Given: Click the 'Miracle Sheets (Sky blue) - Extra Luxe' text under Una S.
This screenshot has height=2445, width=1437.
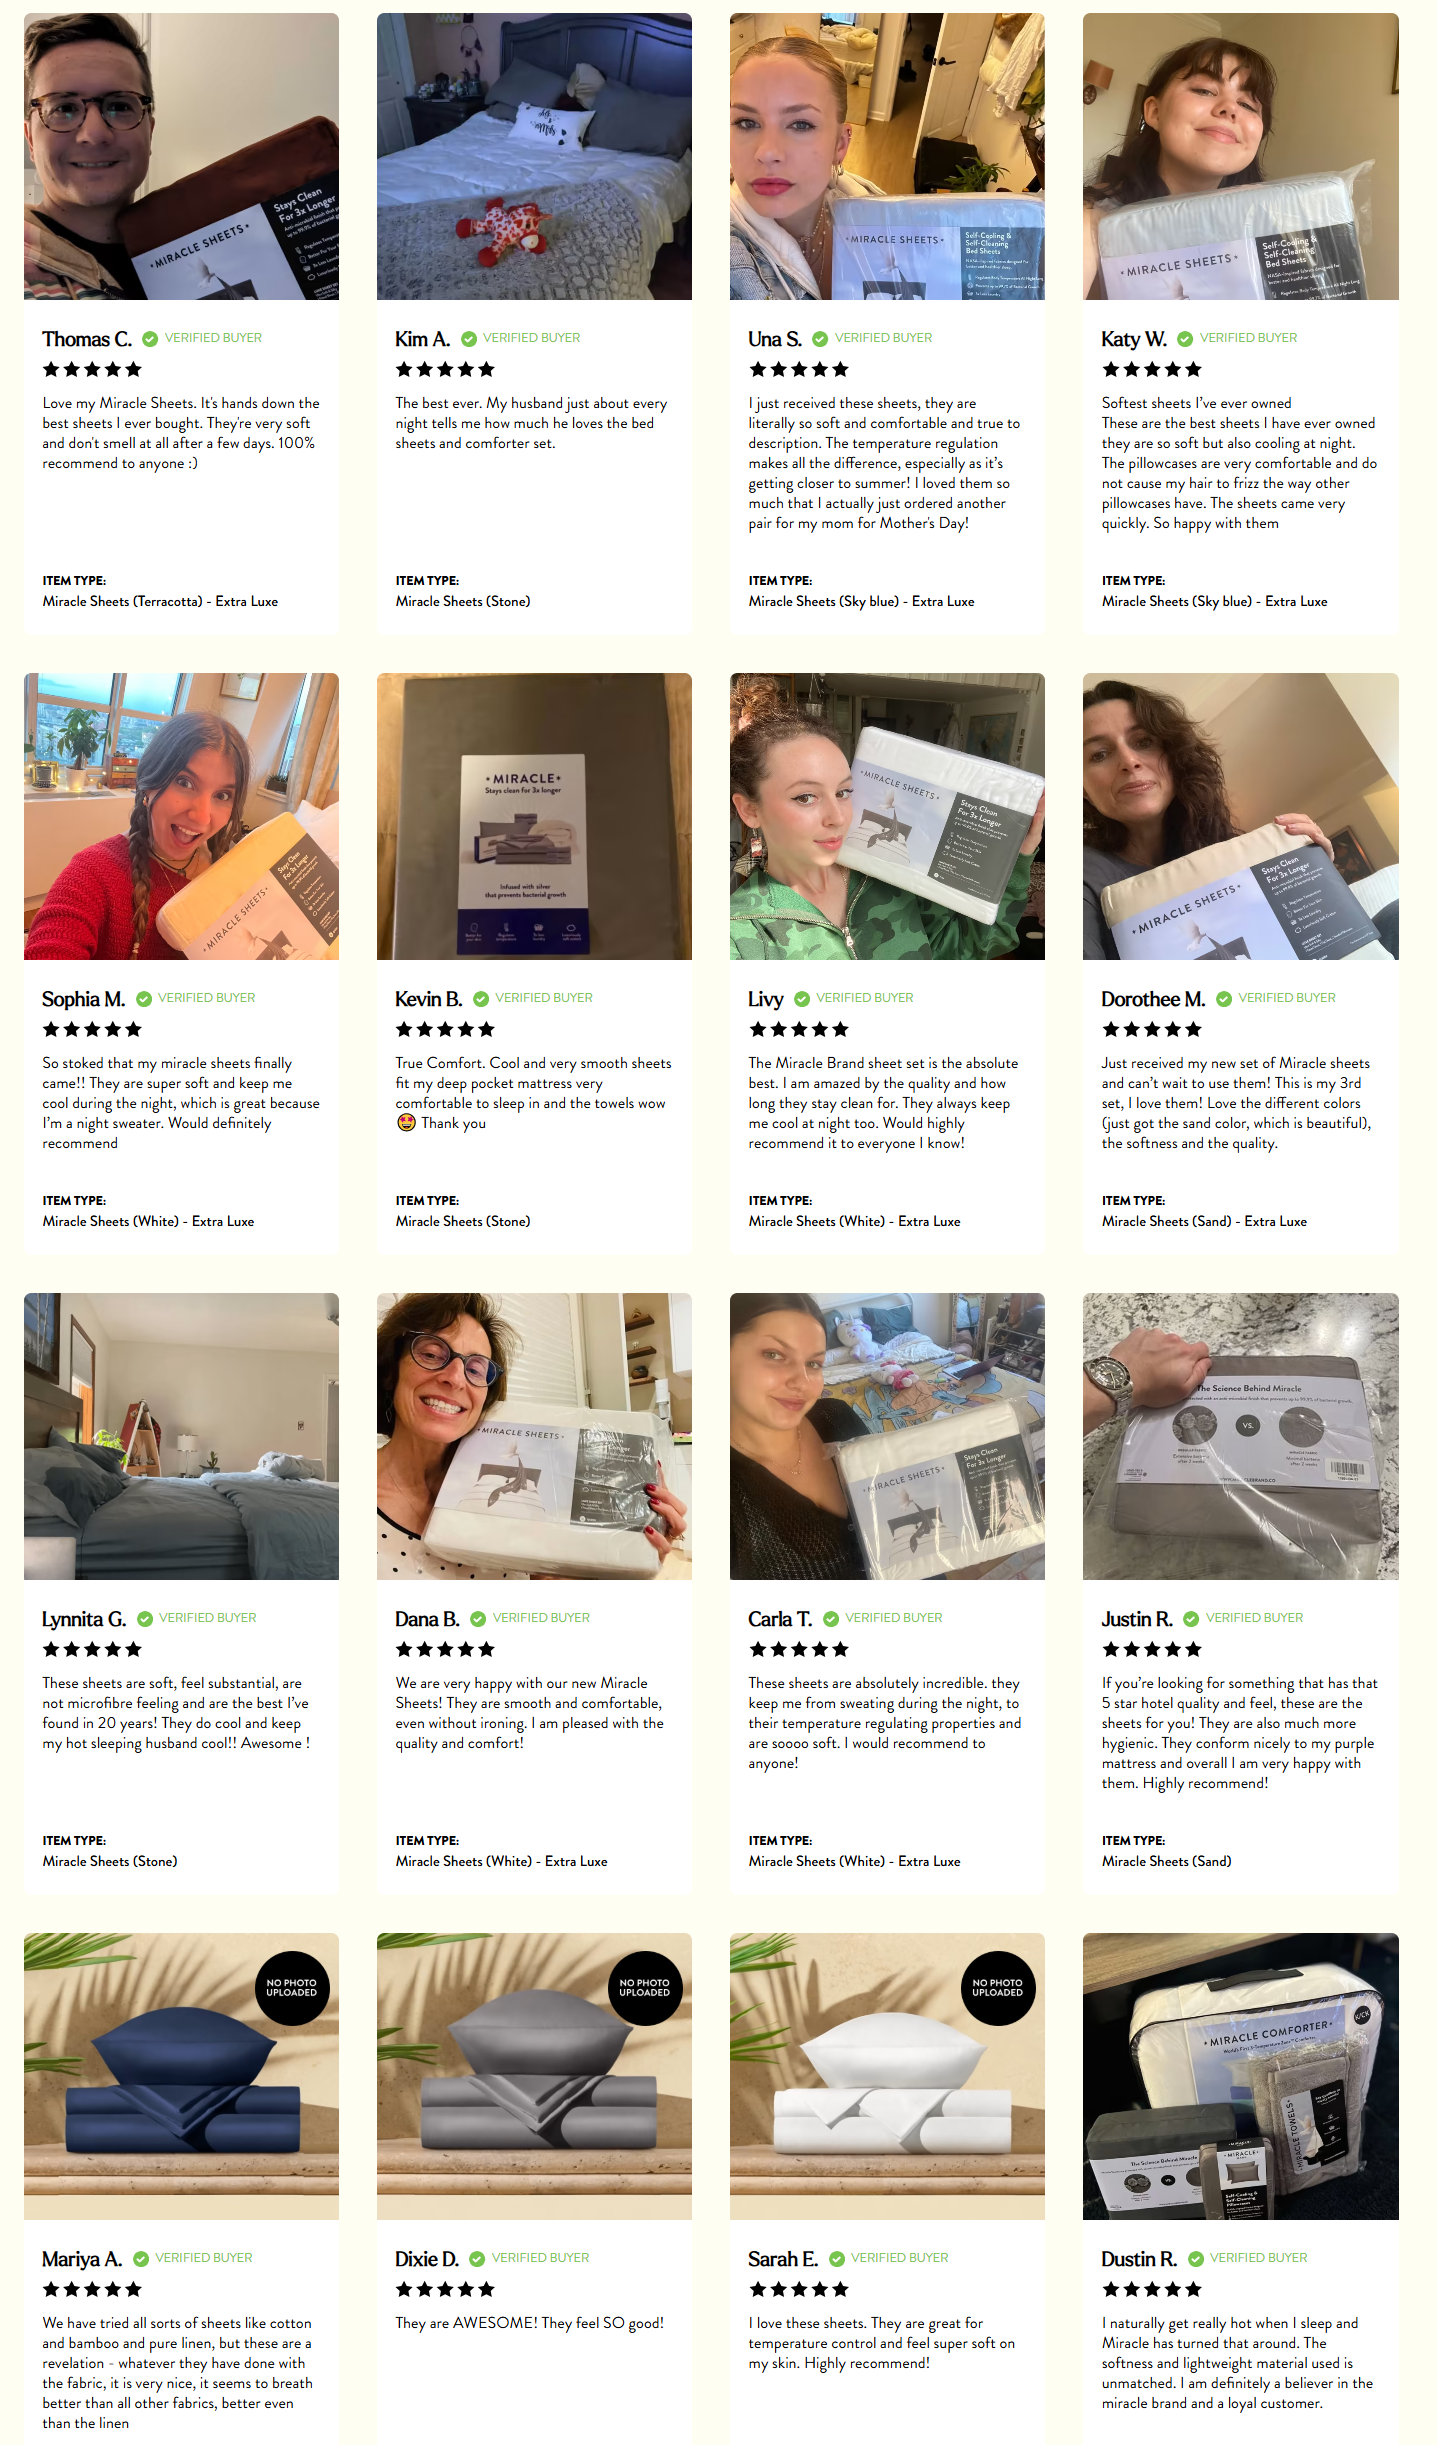Looking at the screenshot, I should tap(861, 601).
